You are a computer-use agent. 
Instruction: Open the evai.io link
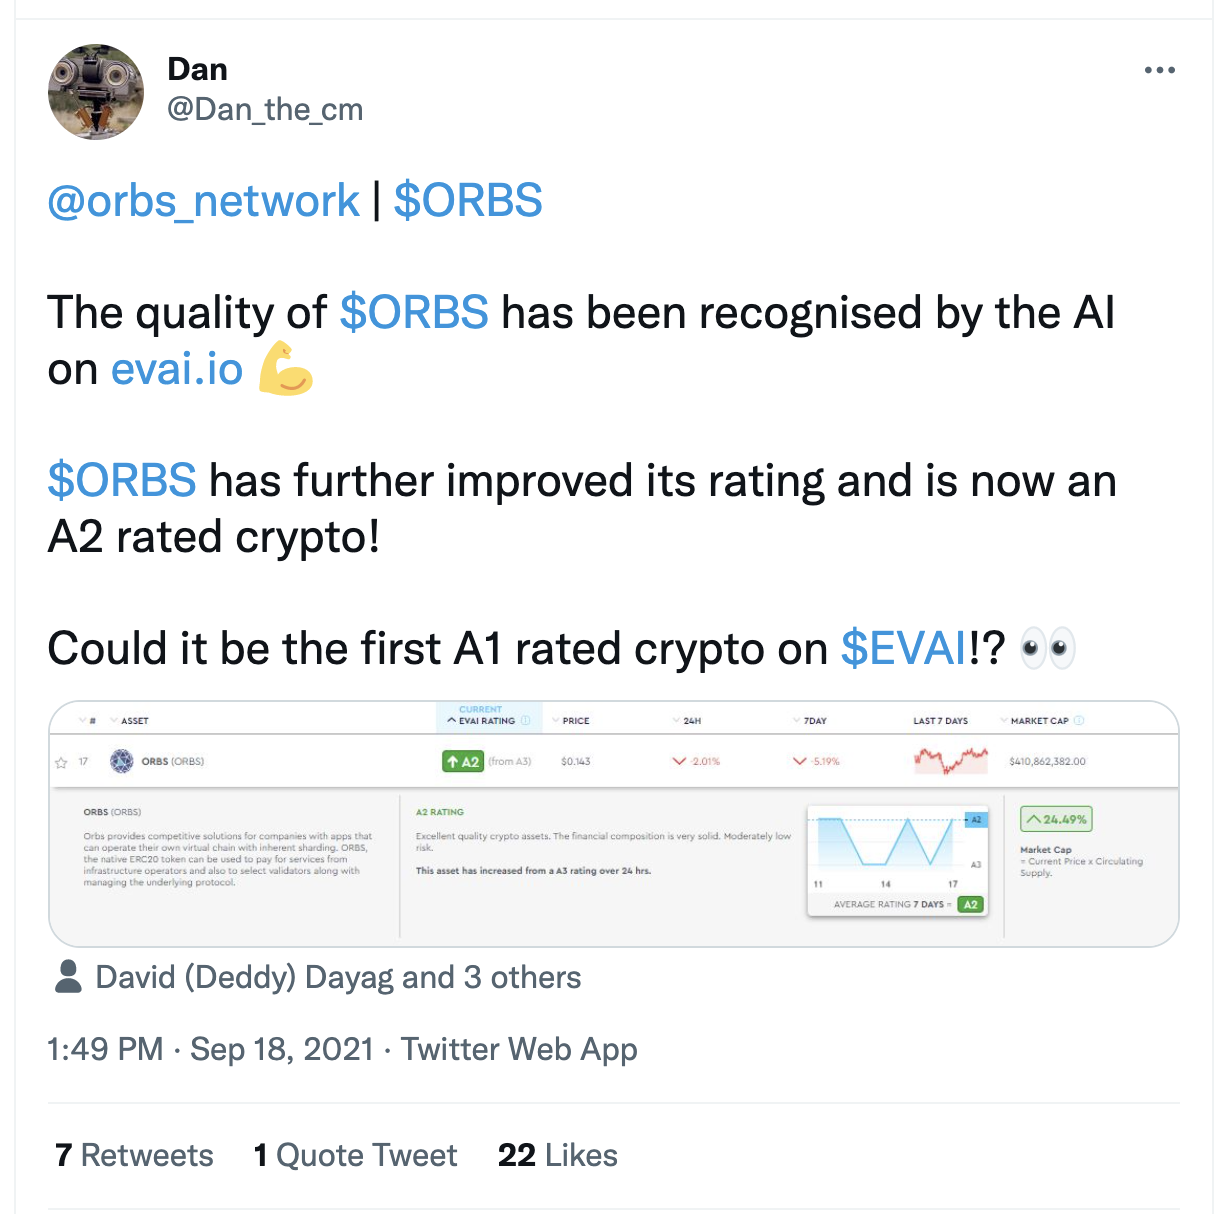(177, 369)
